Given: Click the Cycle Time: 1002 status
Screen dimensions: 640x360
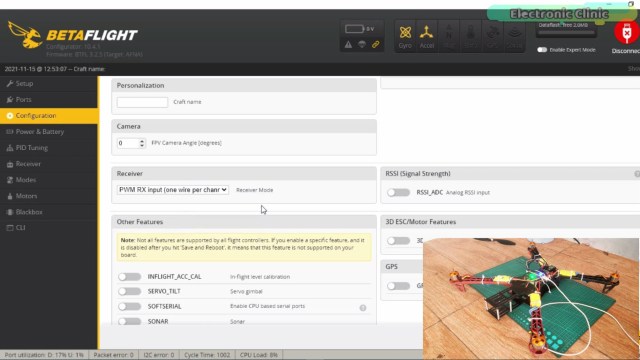Looking at the screenshot, I should click(207, 355).
